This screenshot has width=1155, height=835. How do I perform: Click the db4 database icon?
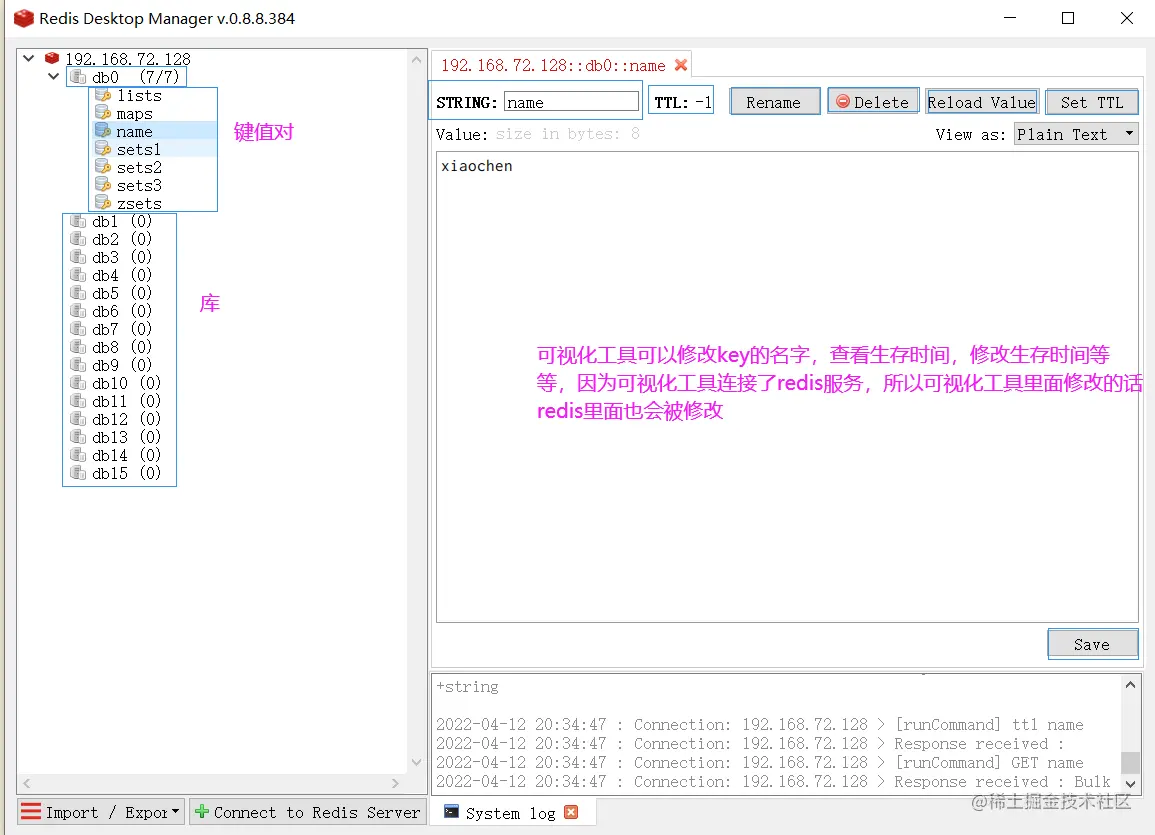(77, 275)
